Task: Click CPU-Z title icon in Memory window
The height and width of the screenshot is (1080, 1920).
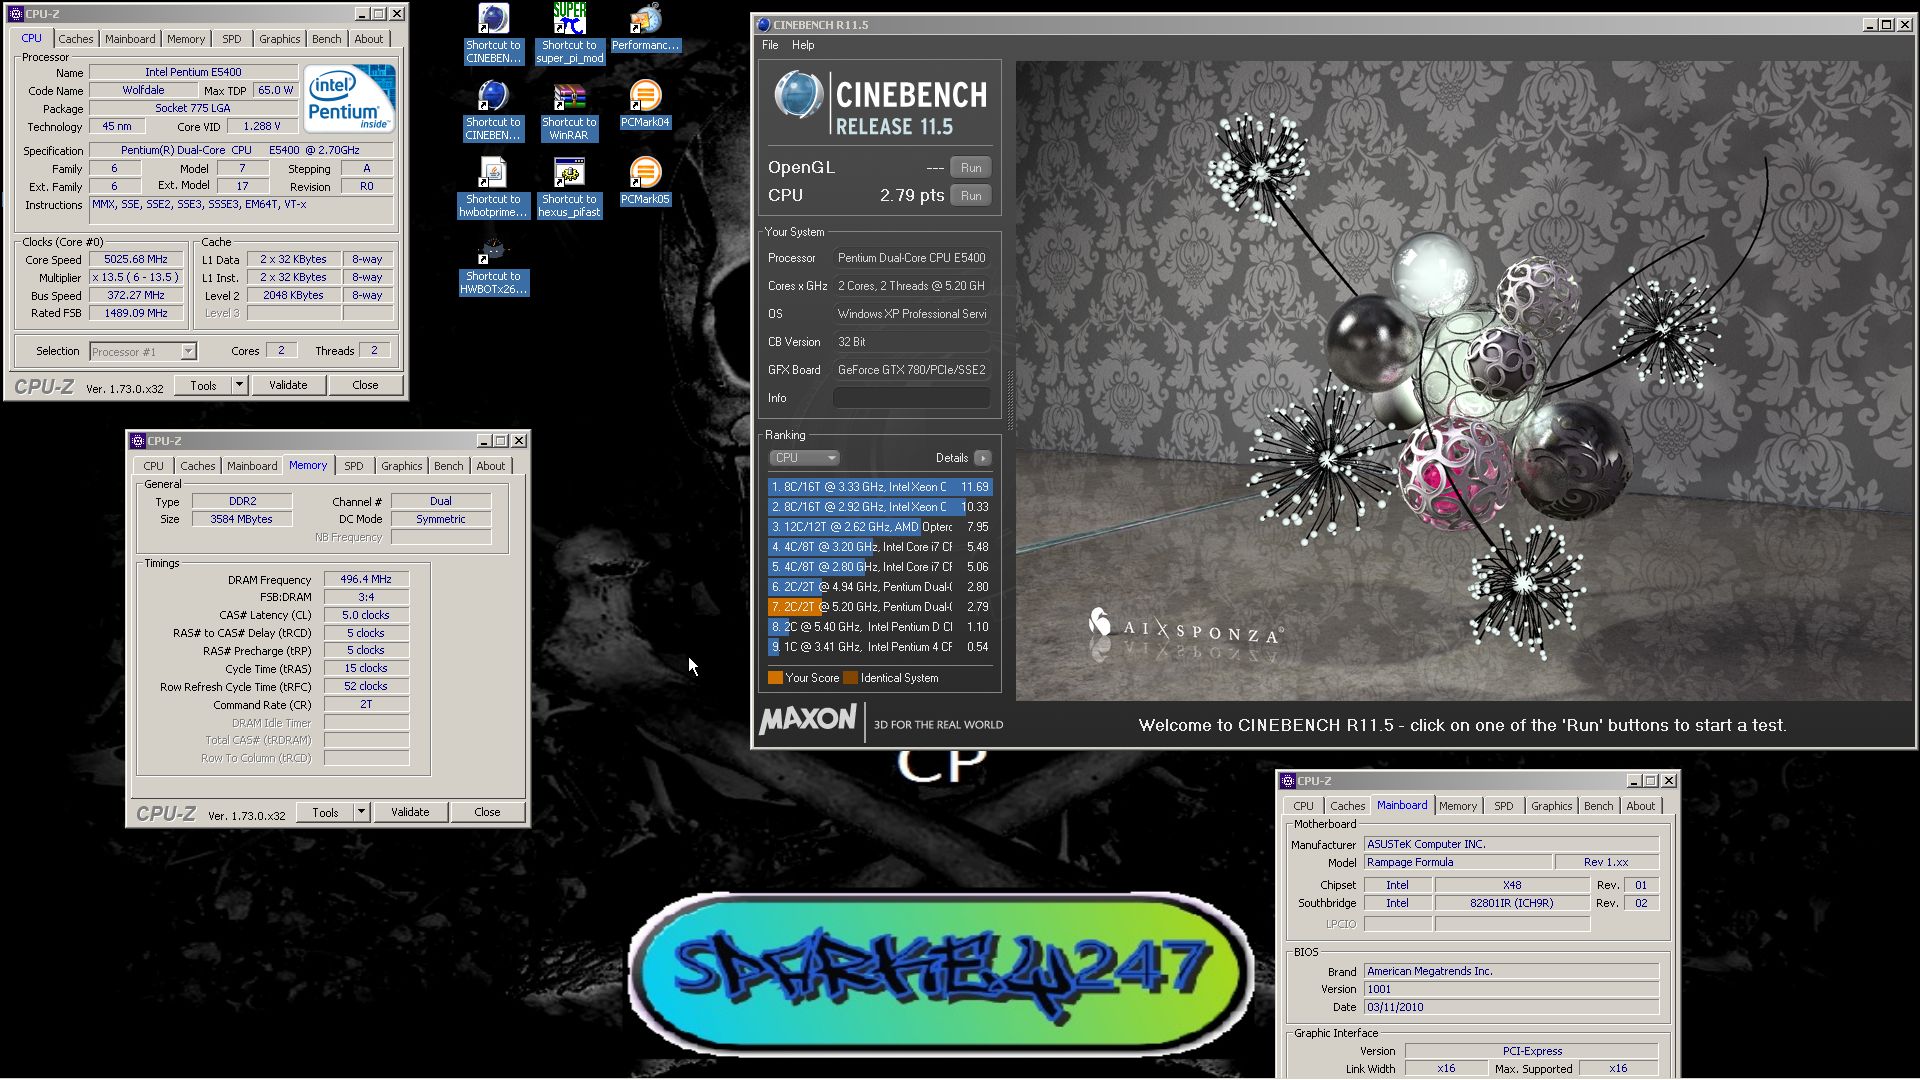Action: [x=138, y=441]
